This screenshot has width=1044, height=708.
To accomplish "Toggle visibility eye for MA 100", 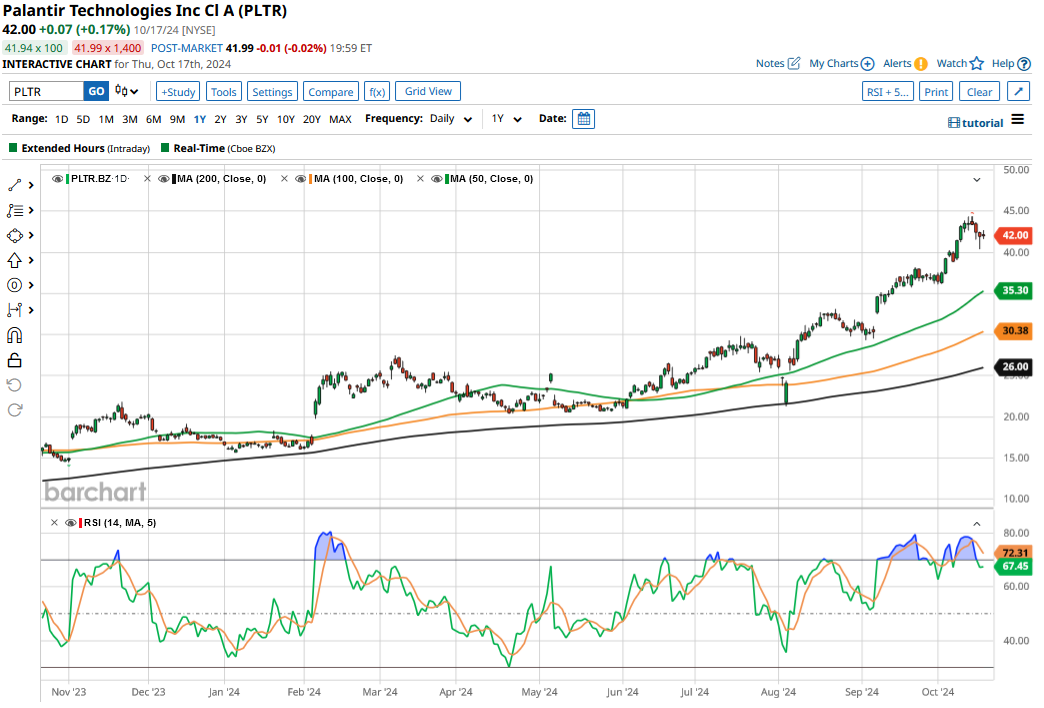I will 301,179.
